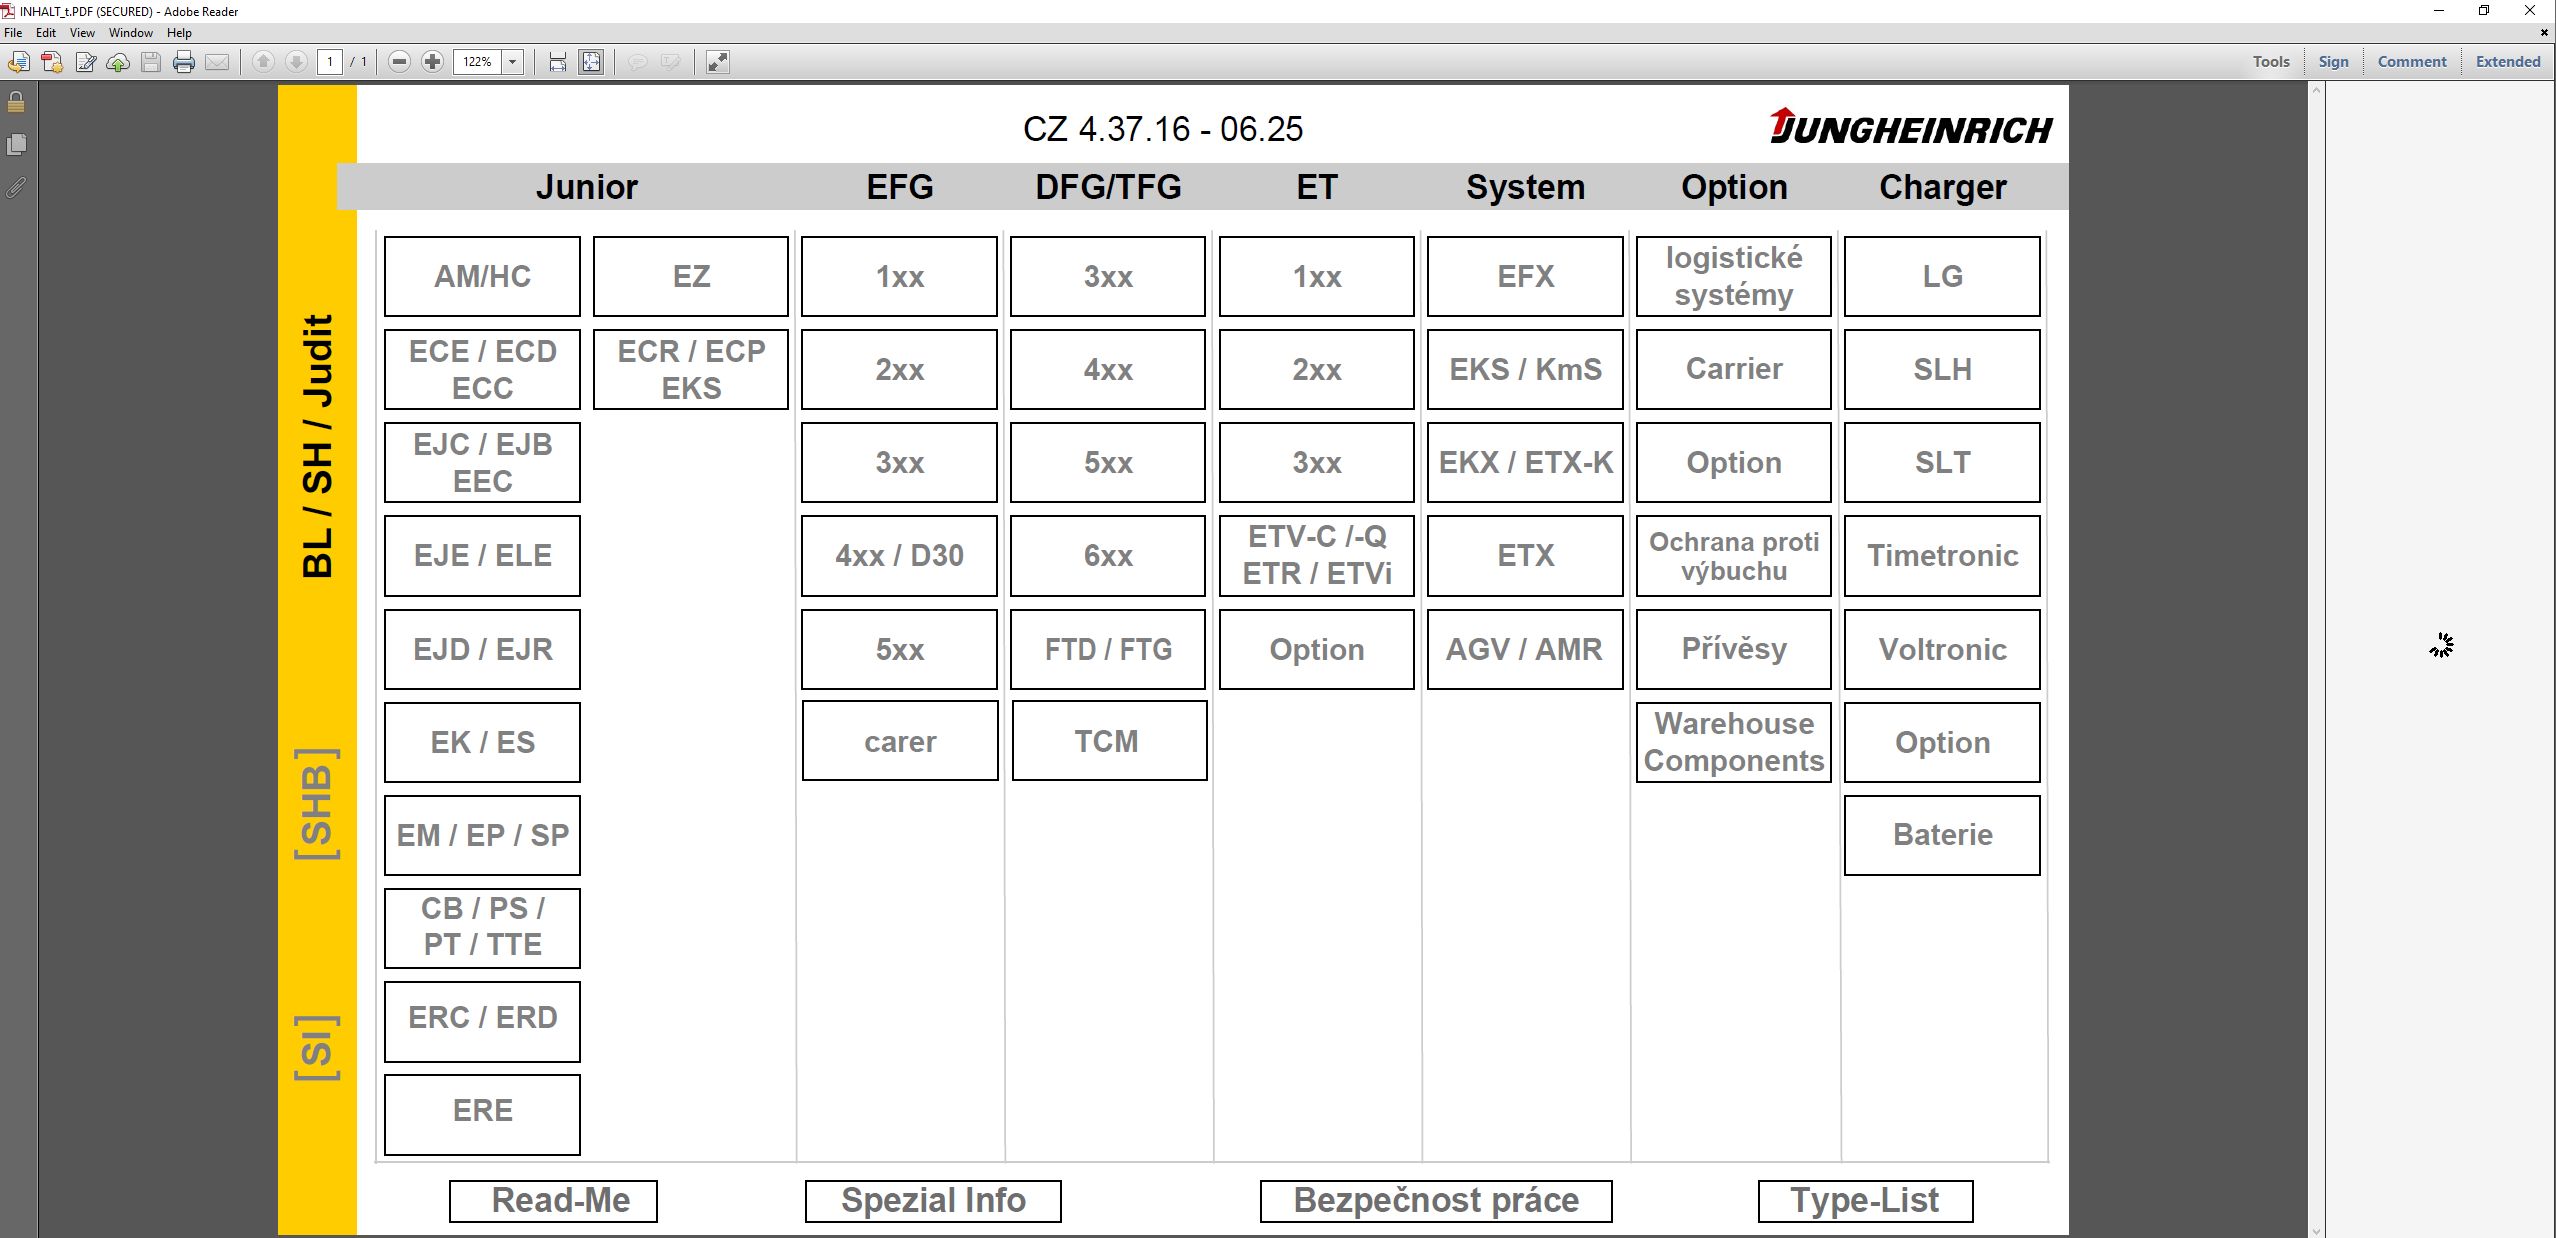Select the Print document icon
The width and height of the screenshot is (2556, 1238).
tap(184, 62)
